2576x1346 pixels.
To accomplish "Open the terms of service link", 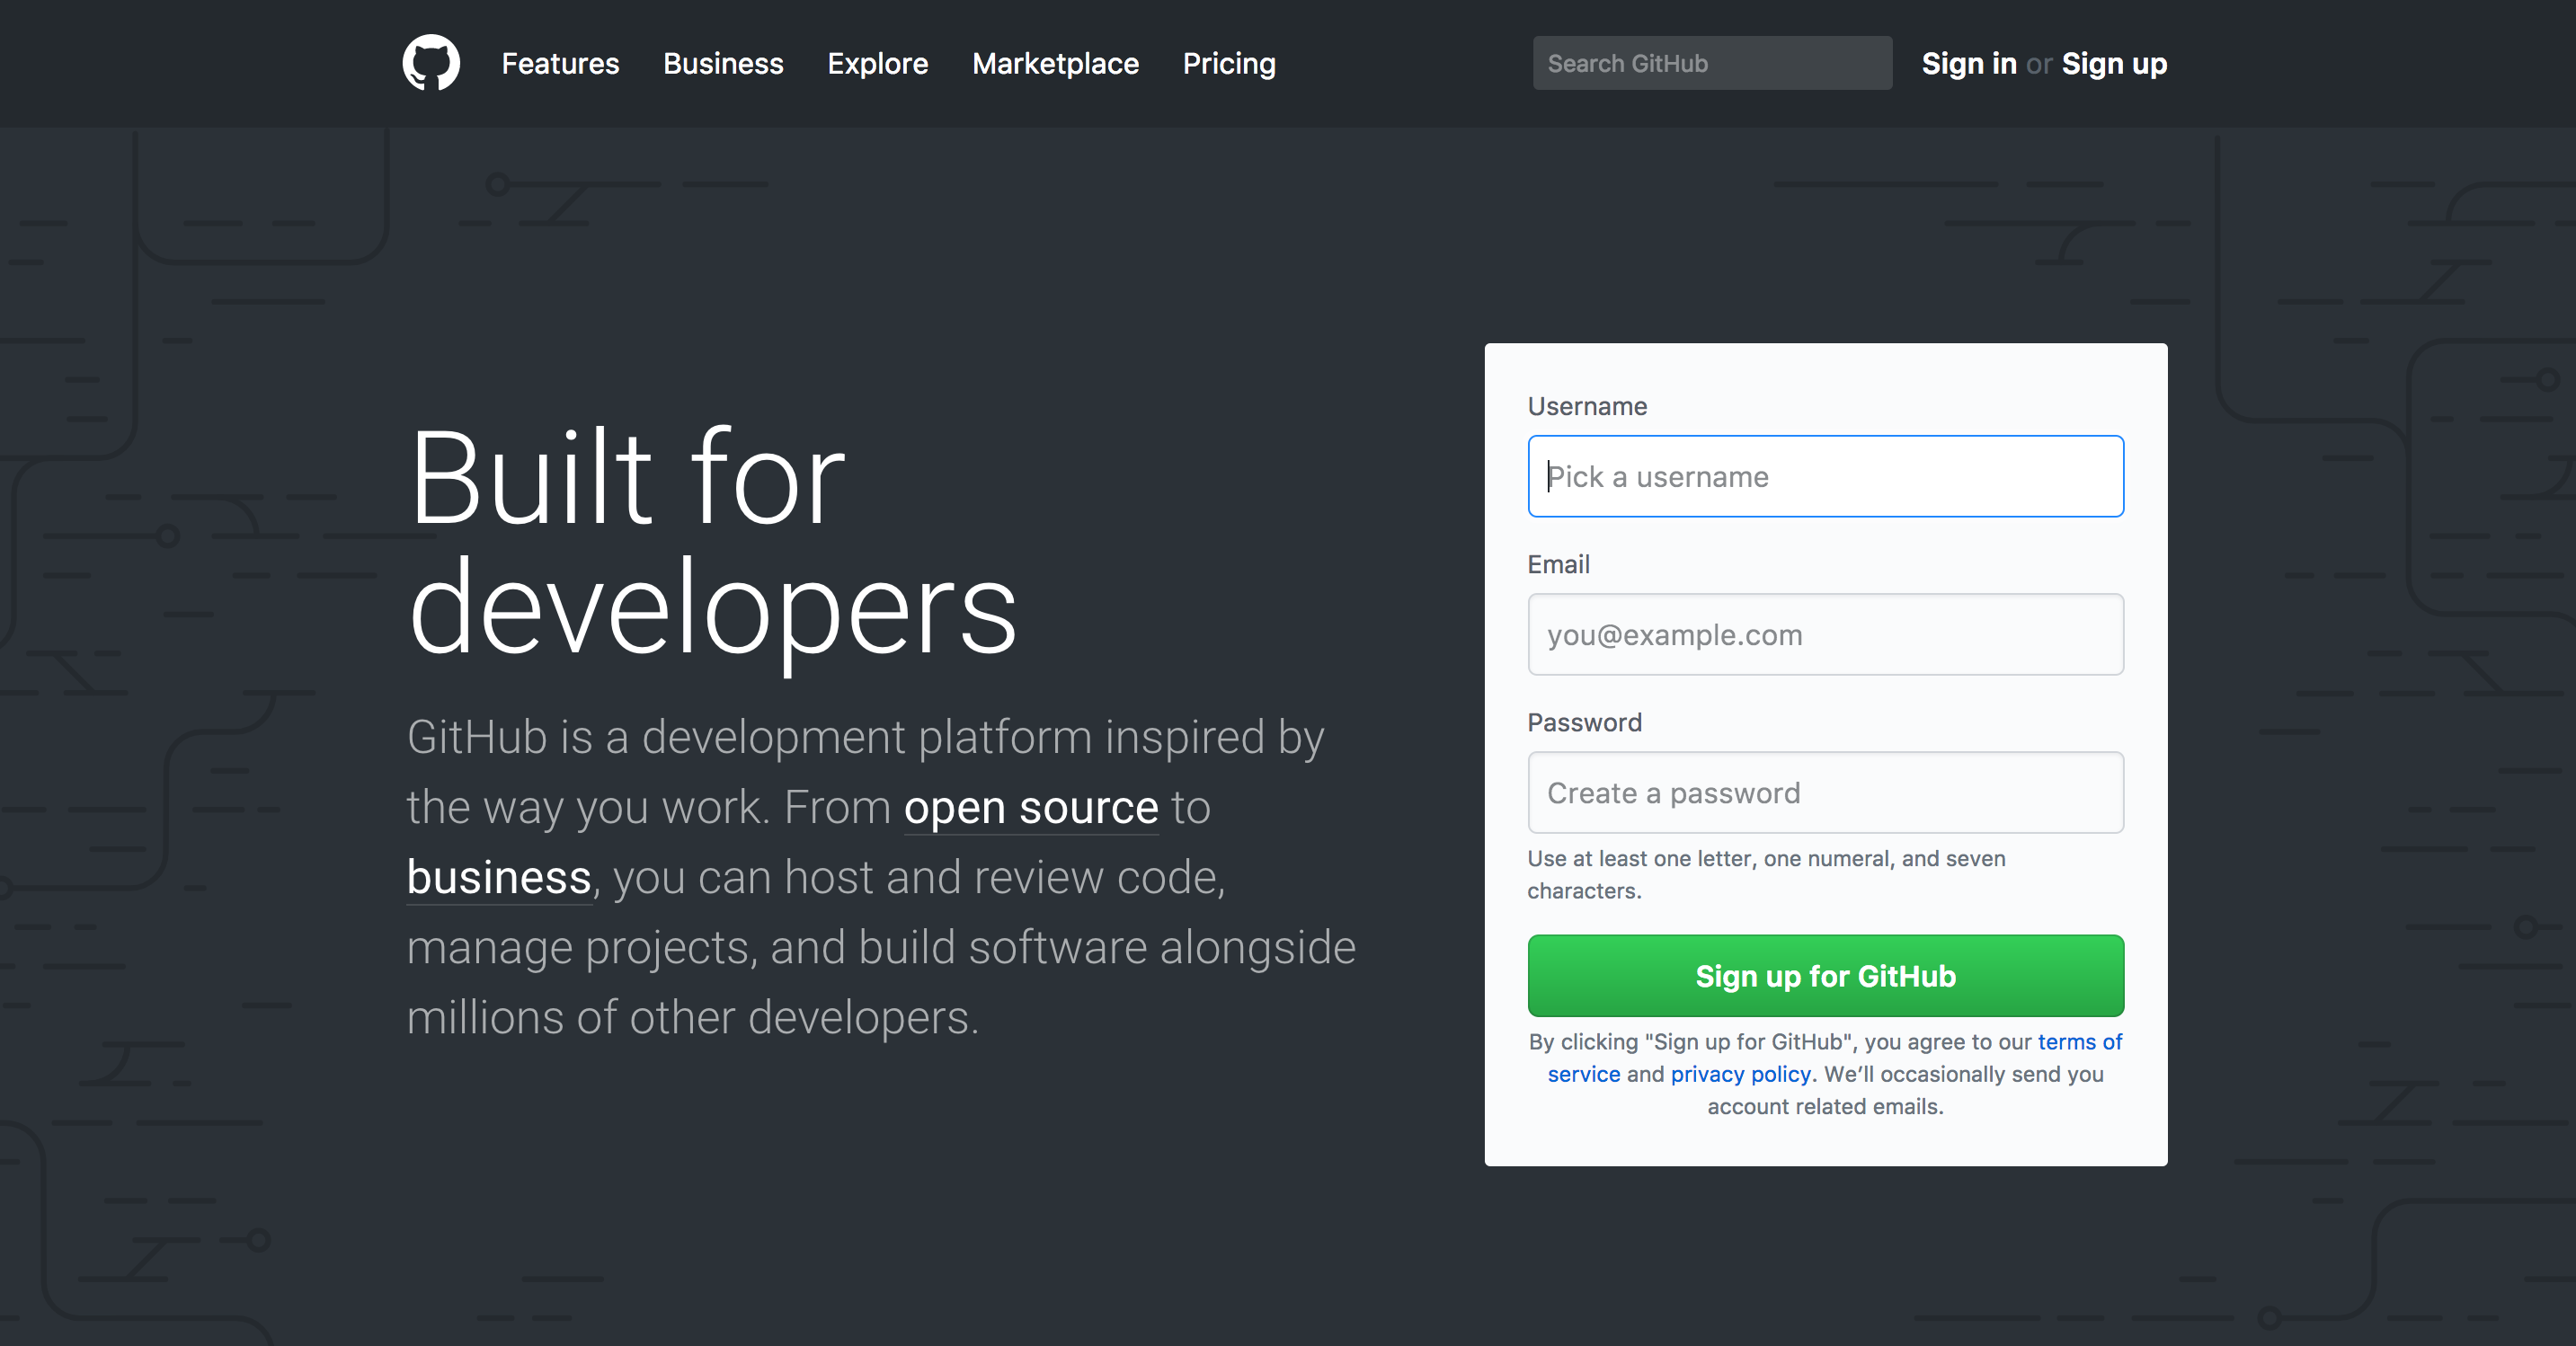I will (x=2080, y=1042).
